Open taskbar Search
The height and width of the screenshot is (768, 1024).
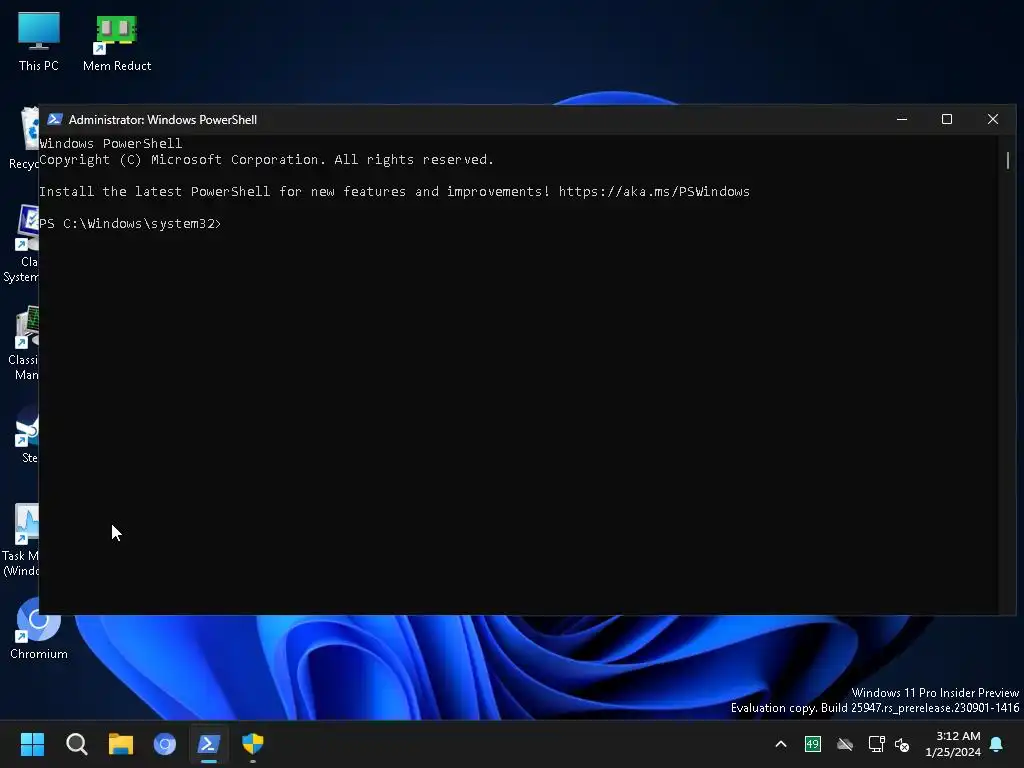pos(76,744)
